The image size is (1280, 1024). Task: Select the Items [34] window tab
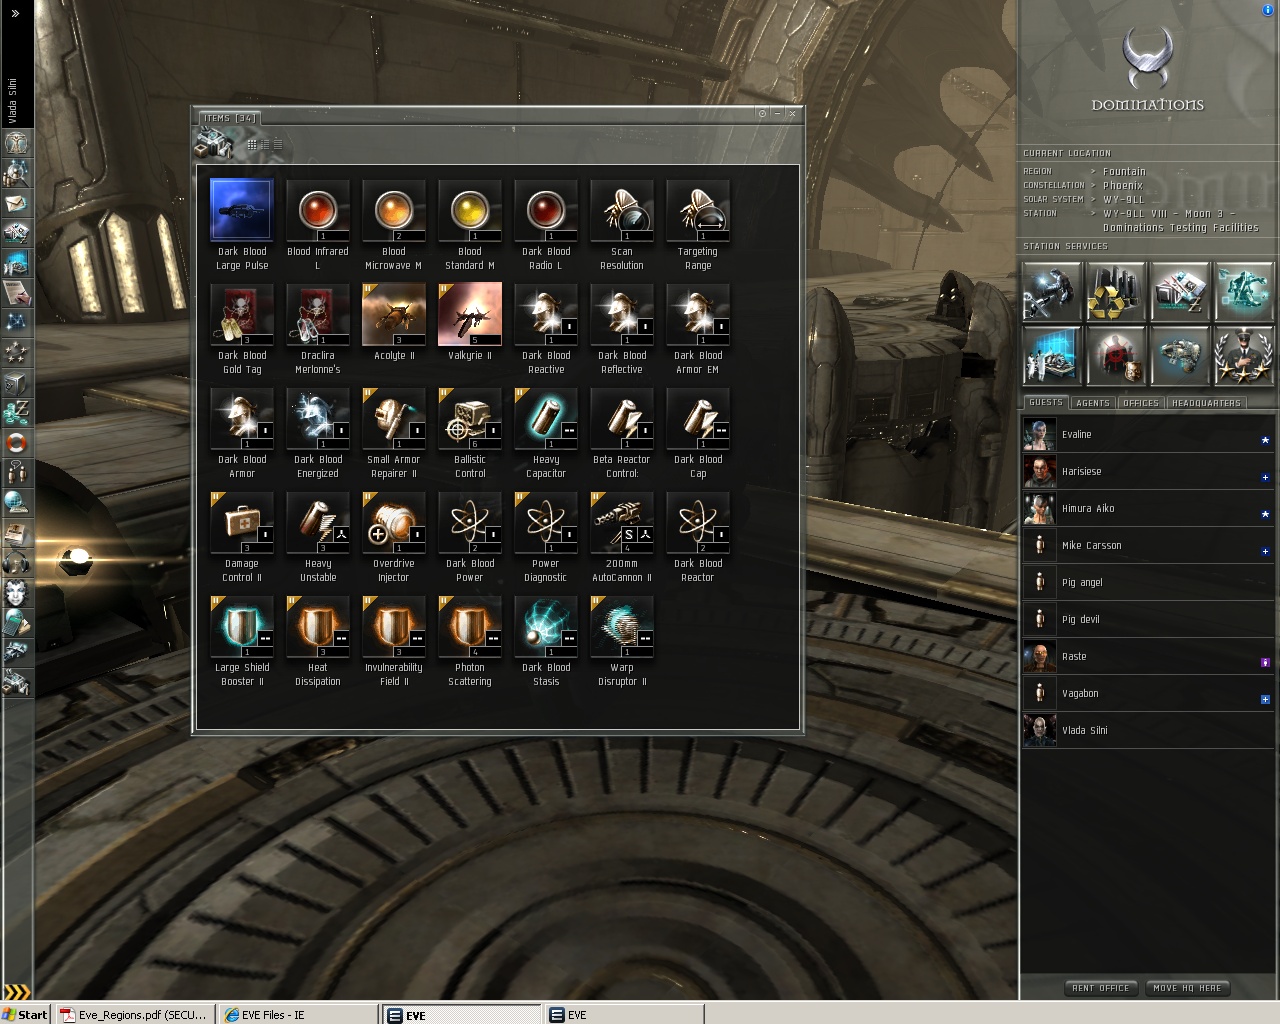pyautogui.click(x=229, y=118)
